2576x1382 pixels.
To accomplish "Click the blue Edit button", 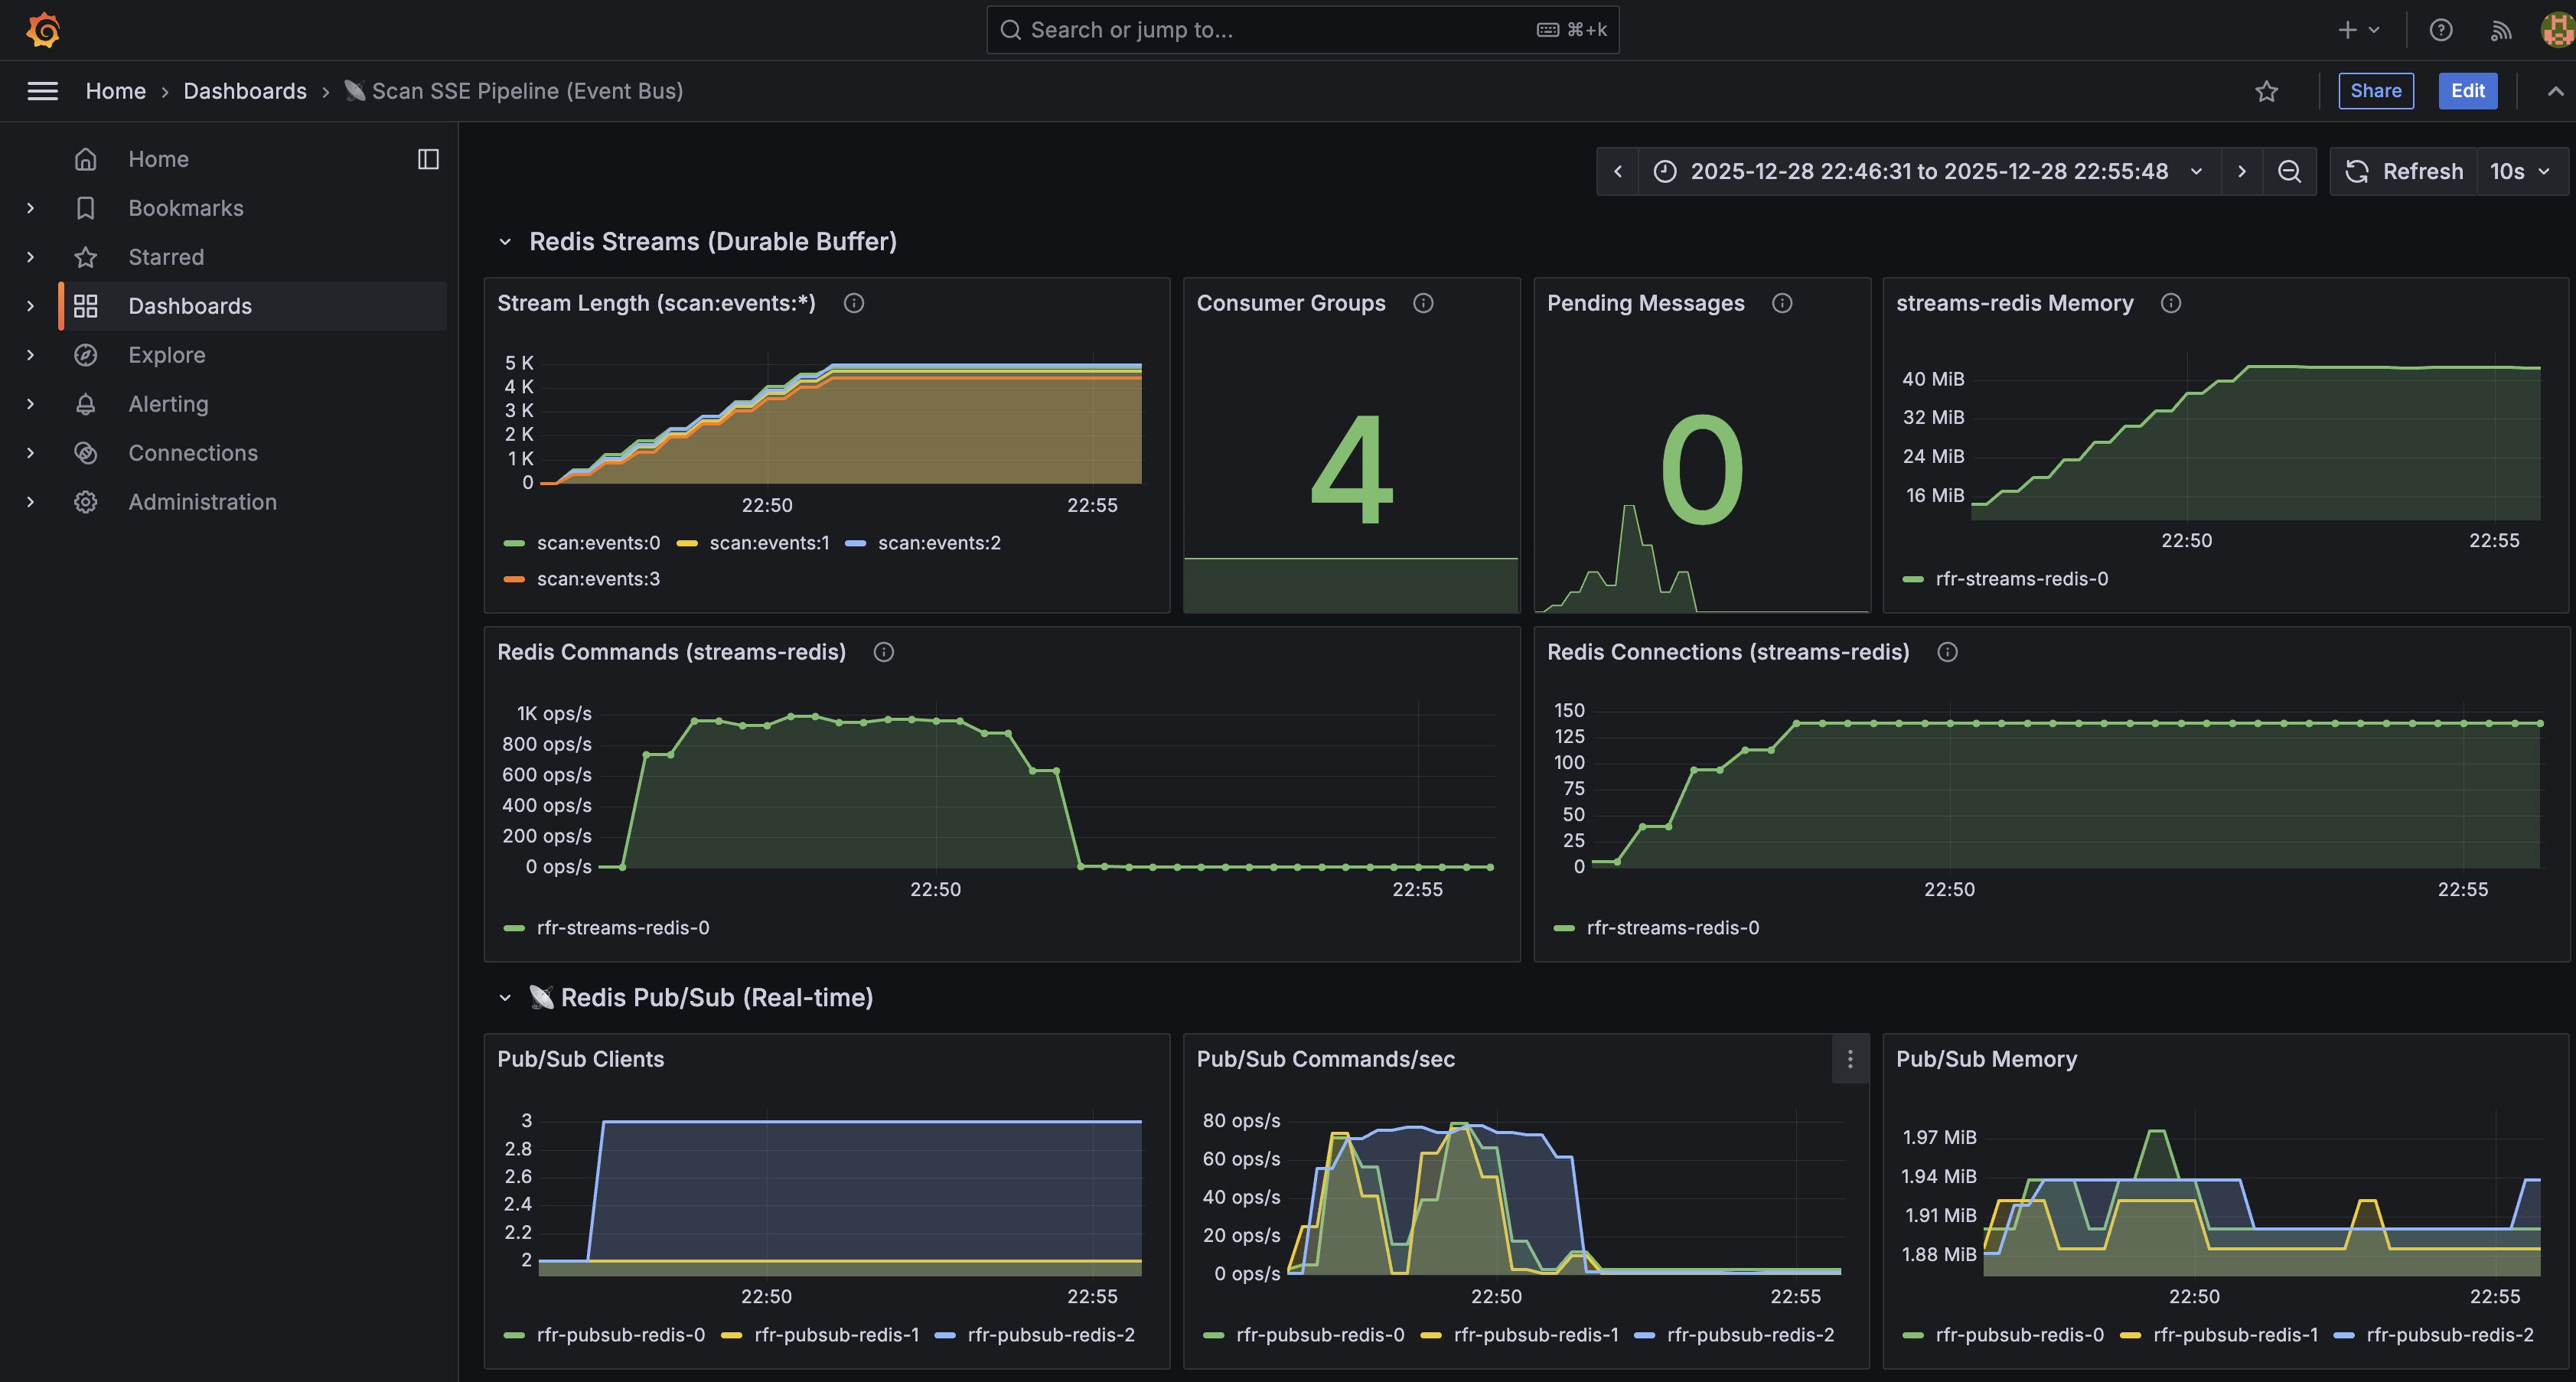I will tap(2467, 91).
